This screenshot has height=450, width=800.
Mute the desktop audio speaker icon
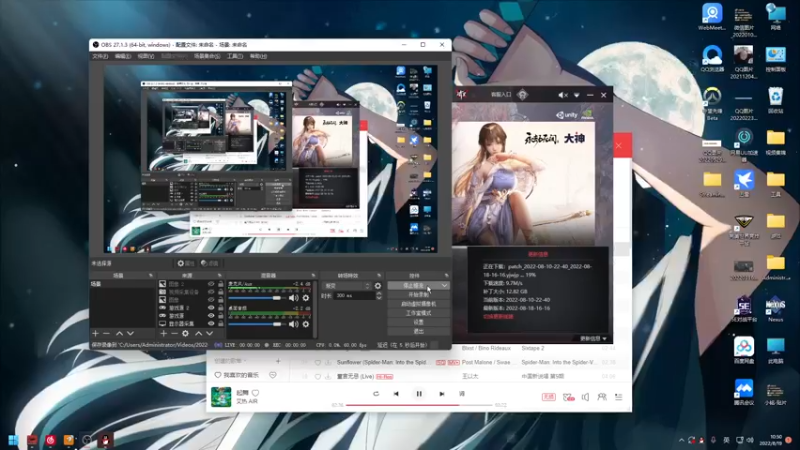coord(293,324)
